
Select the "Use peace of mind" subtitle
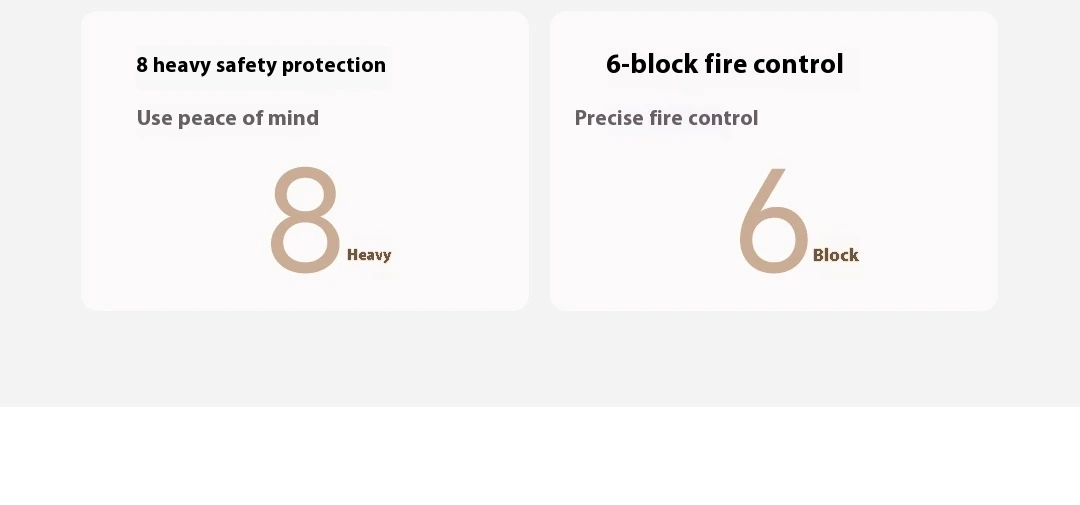point(228,119)
